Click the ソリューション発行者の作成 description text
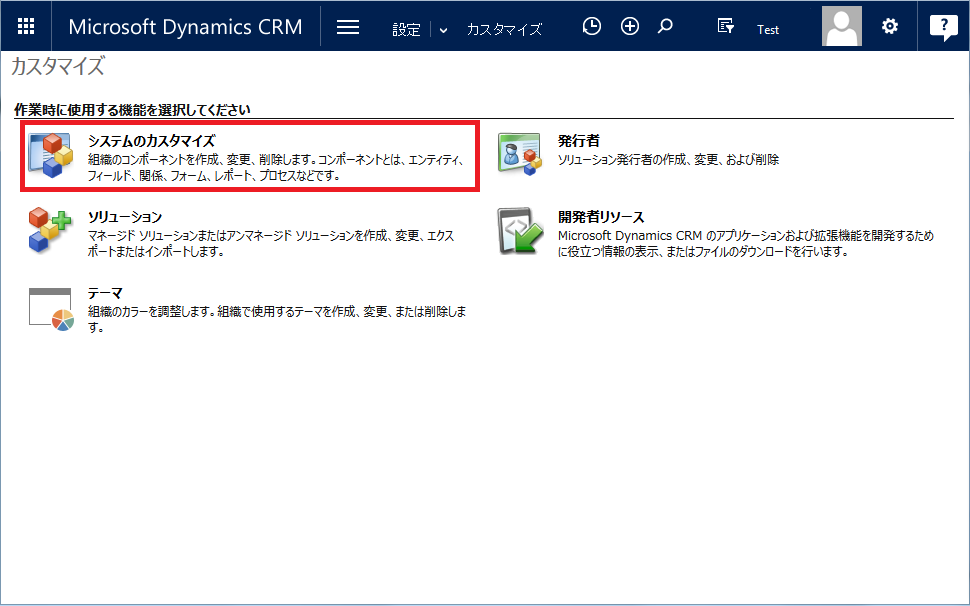 (x=668, y=160)
